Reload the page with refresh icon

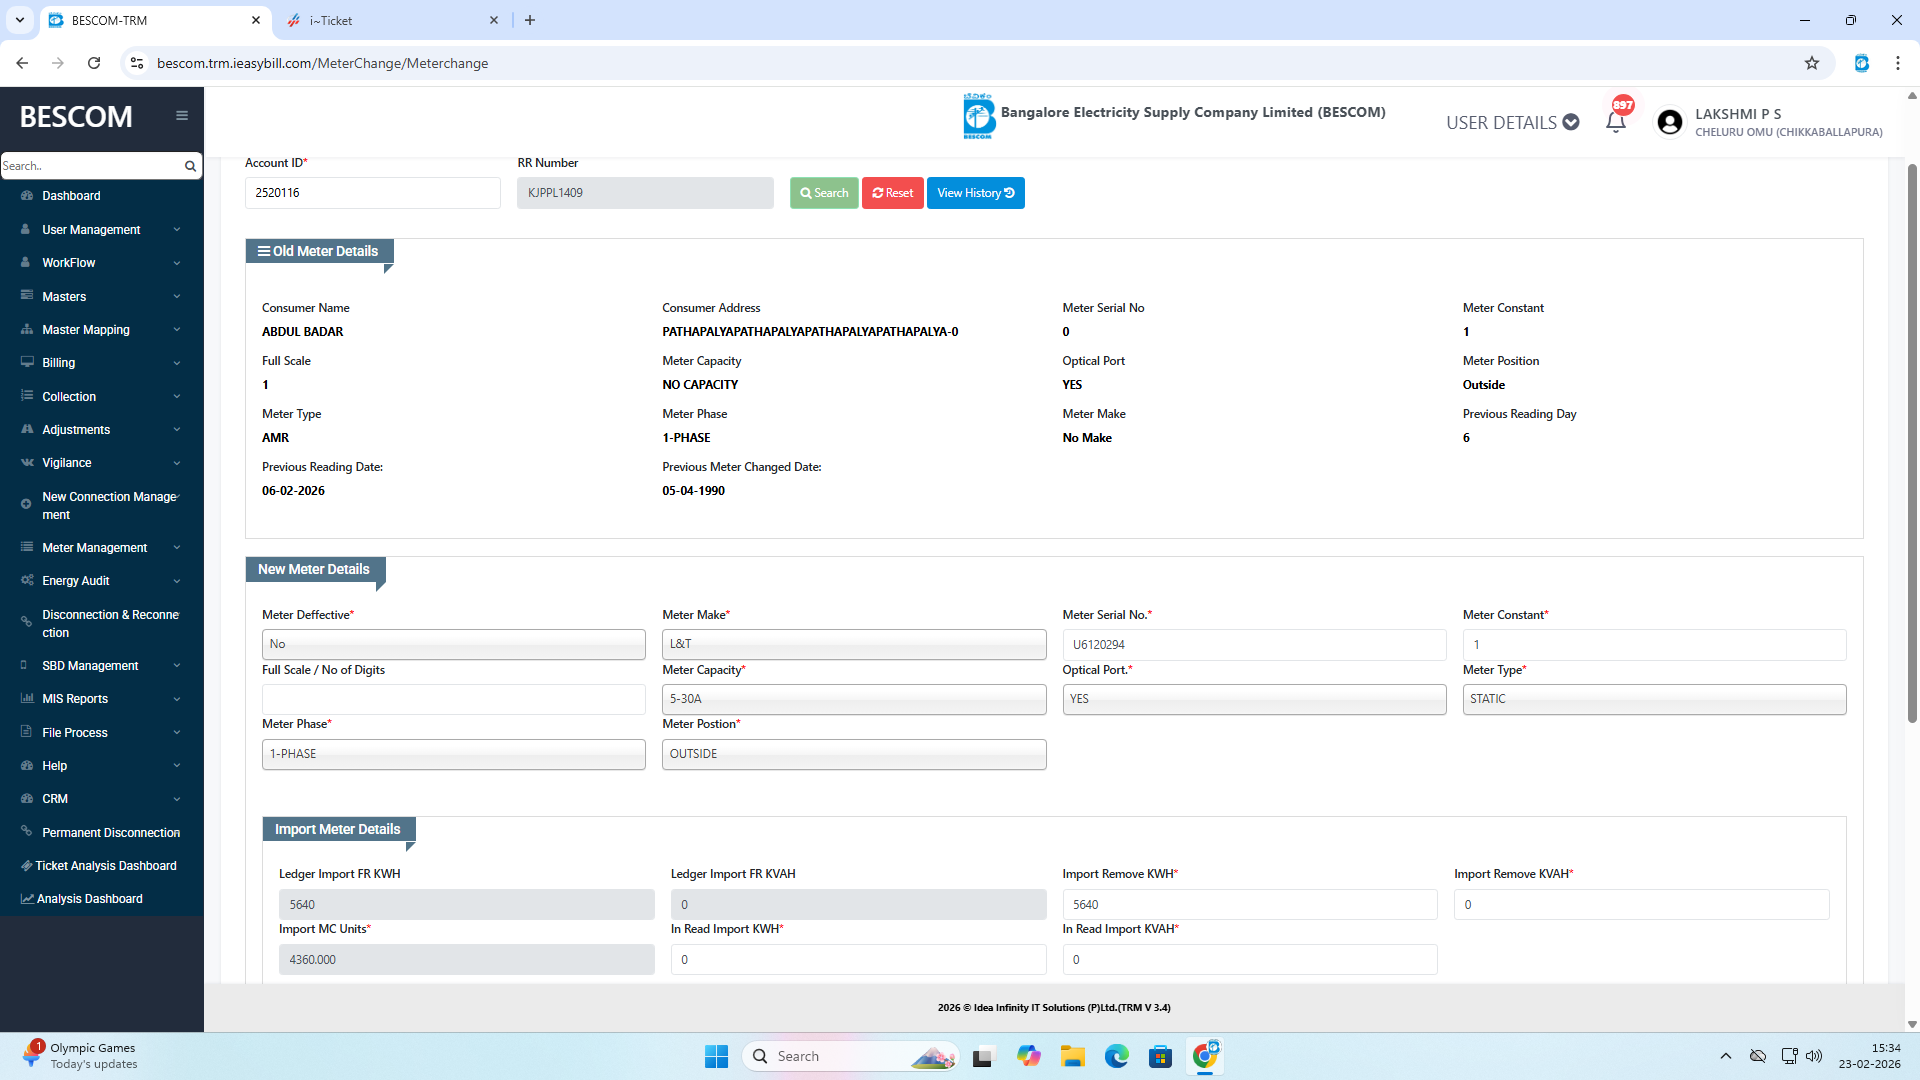coord(94,63)
